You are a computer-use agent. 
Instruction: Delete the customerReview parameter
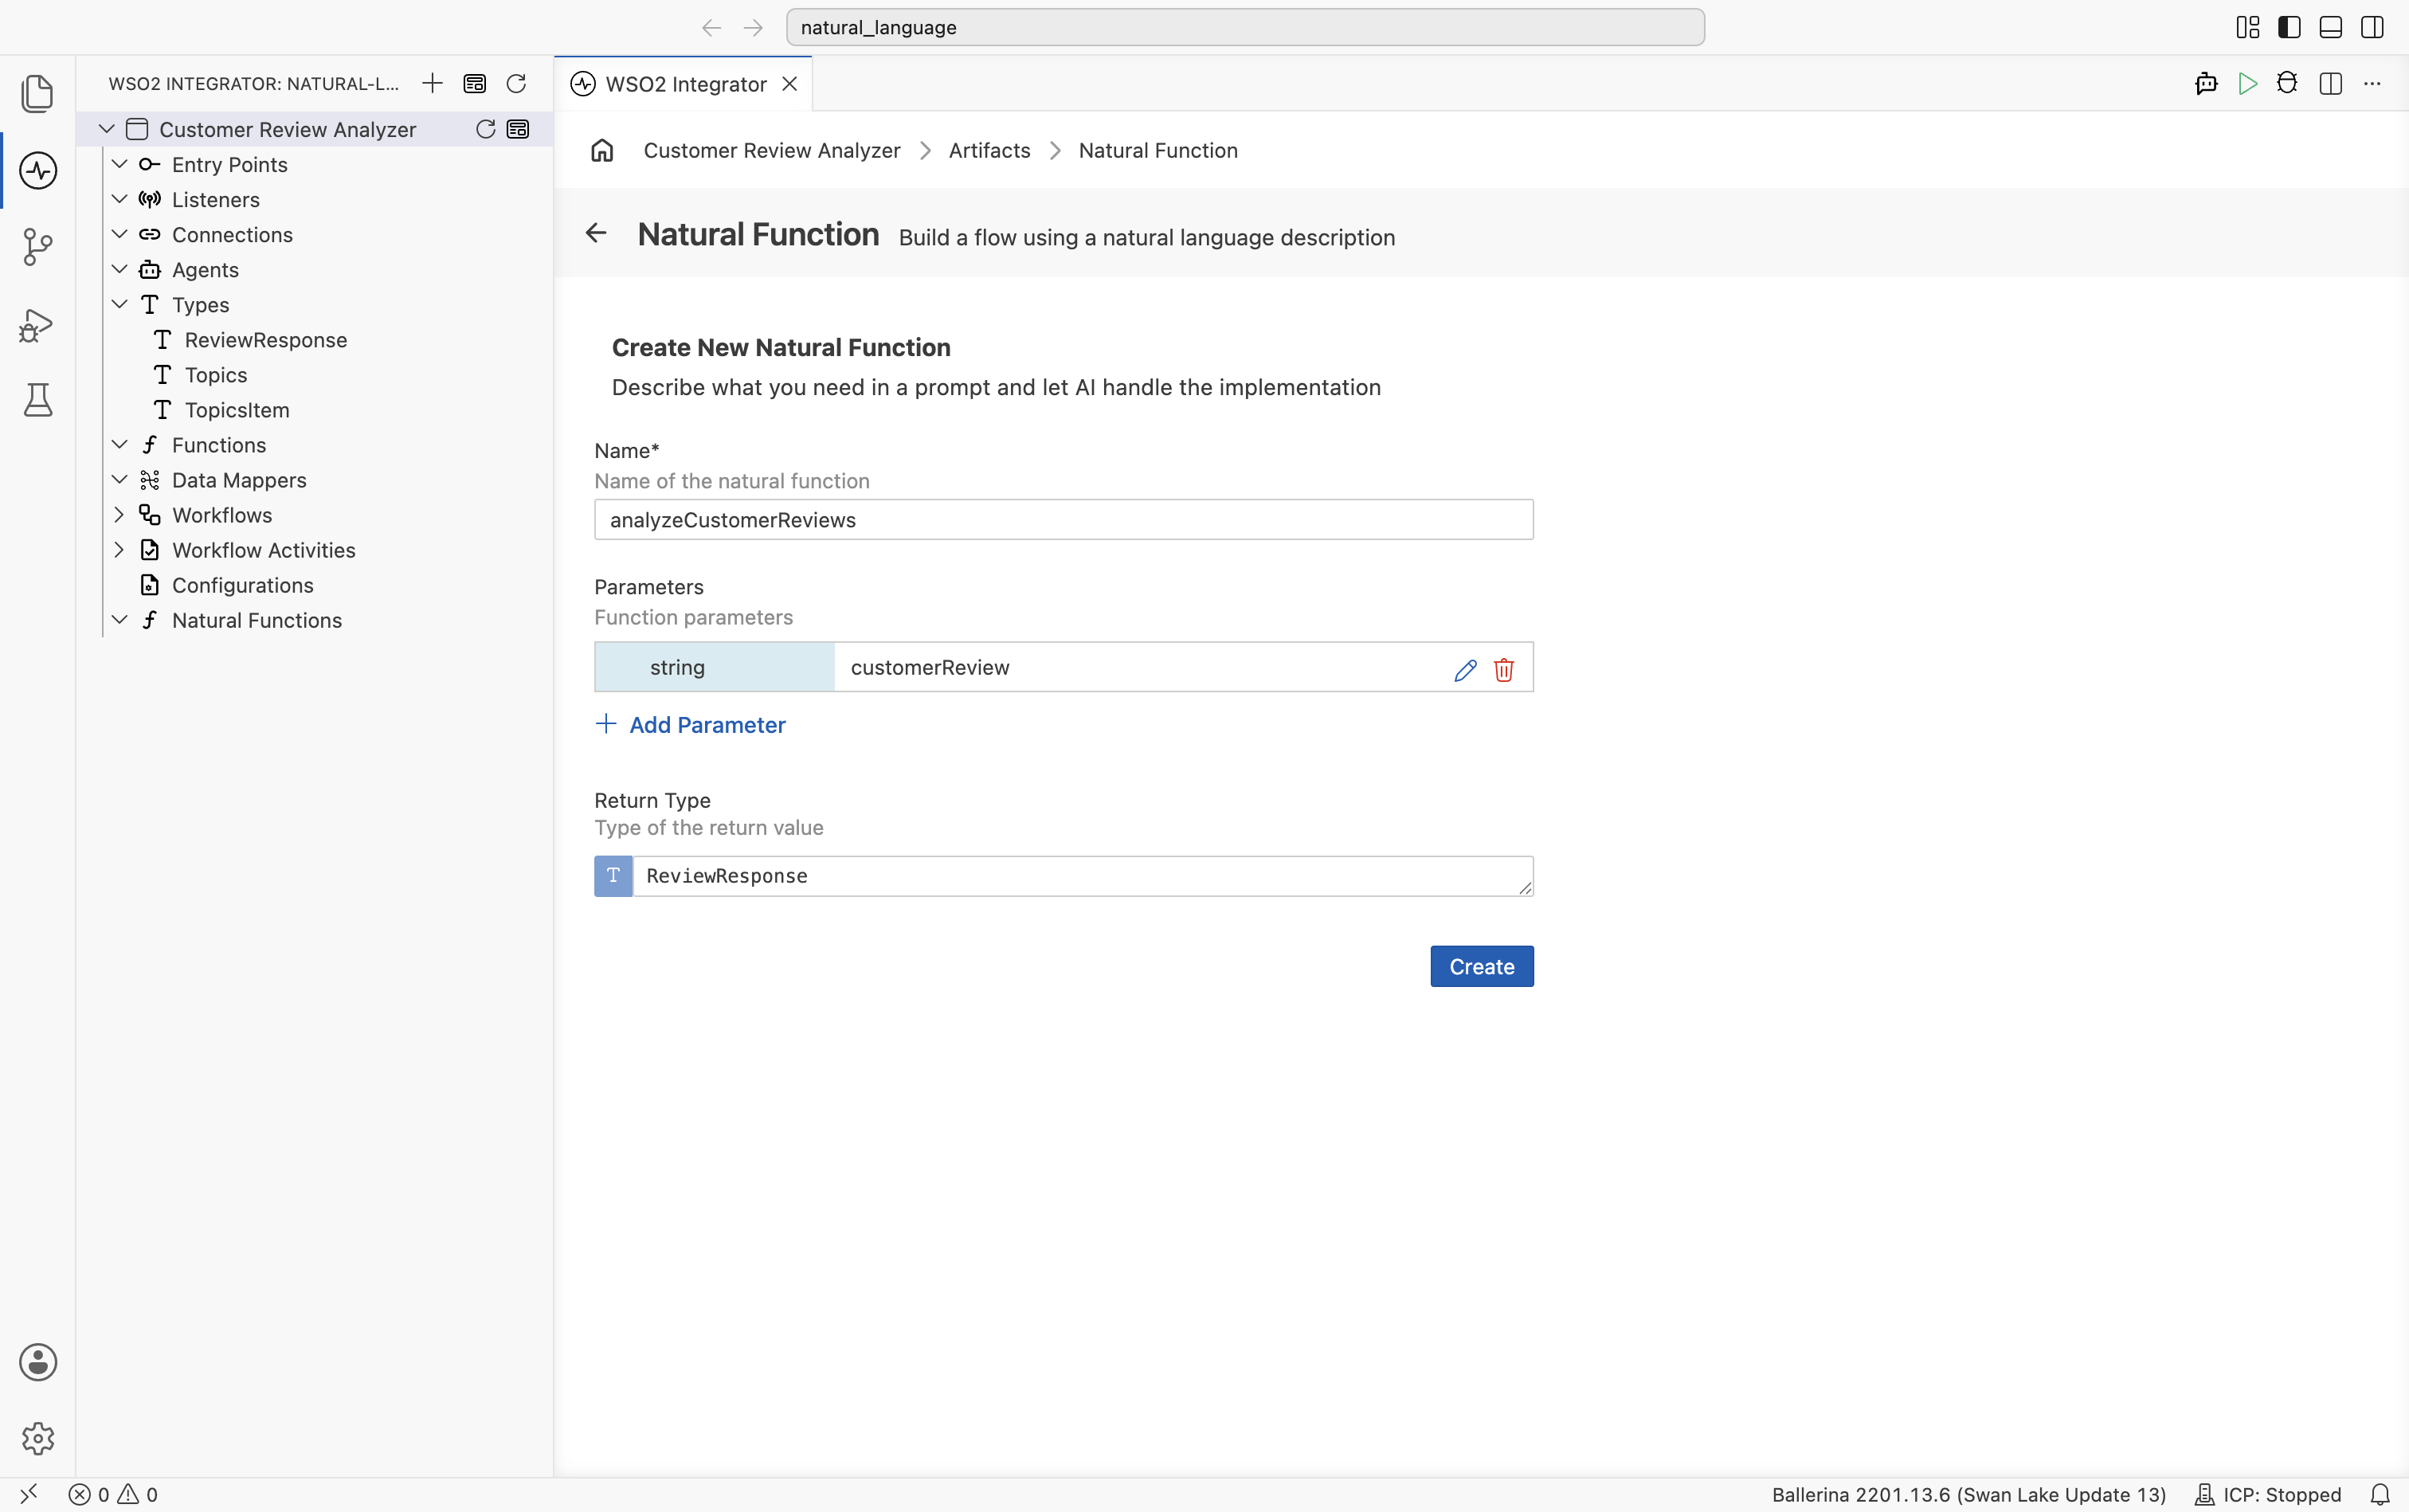1503,669
